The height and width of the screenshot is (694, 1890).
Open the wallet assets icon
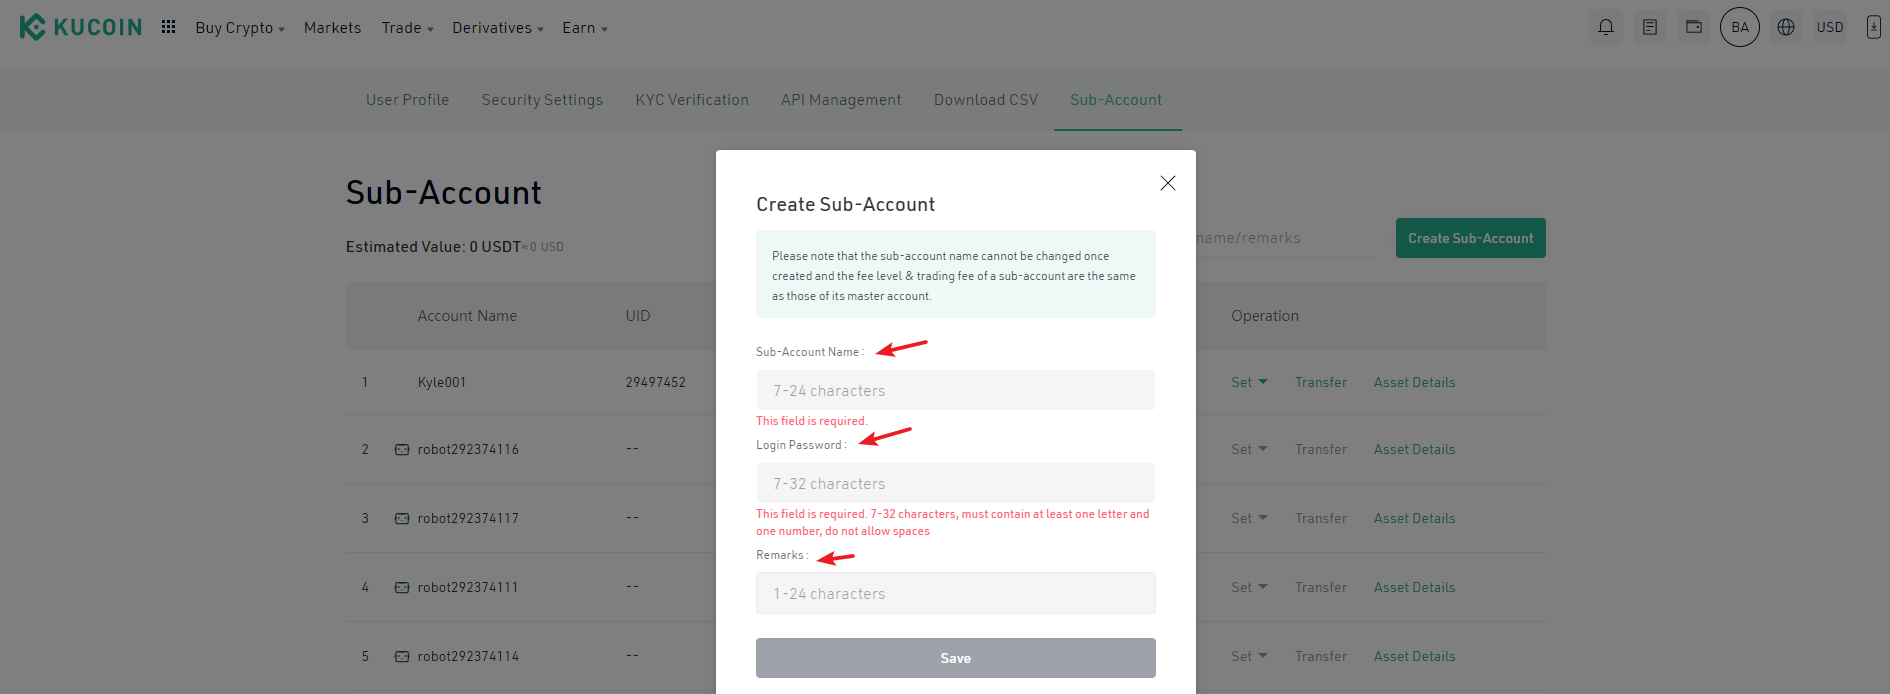click(1694, 27)
